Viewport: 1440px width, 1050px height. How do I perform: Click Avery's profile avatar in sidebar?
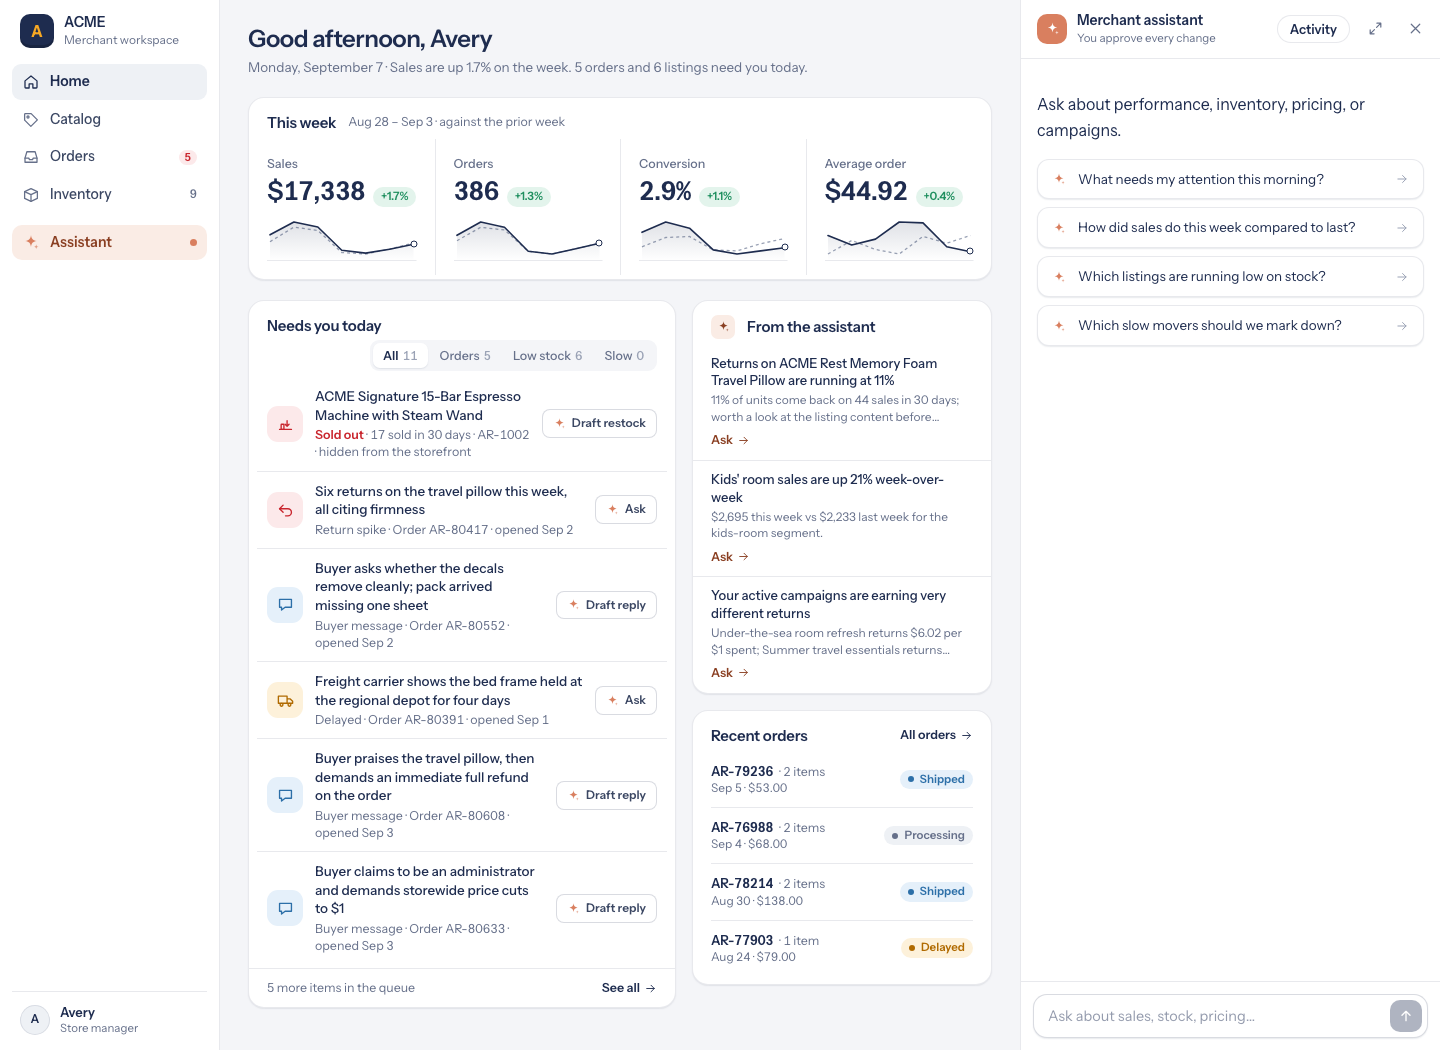(x=35, y=1019)
